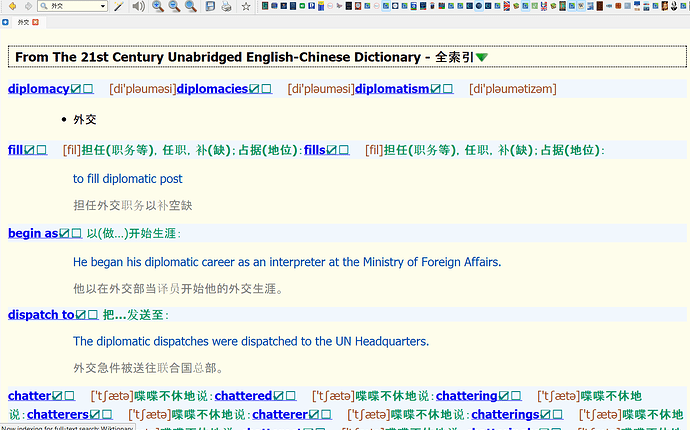This screenshot has height=430, width=690.
Task: Follow the chattering link
Action: point(467,396)
